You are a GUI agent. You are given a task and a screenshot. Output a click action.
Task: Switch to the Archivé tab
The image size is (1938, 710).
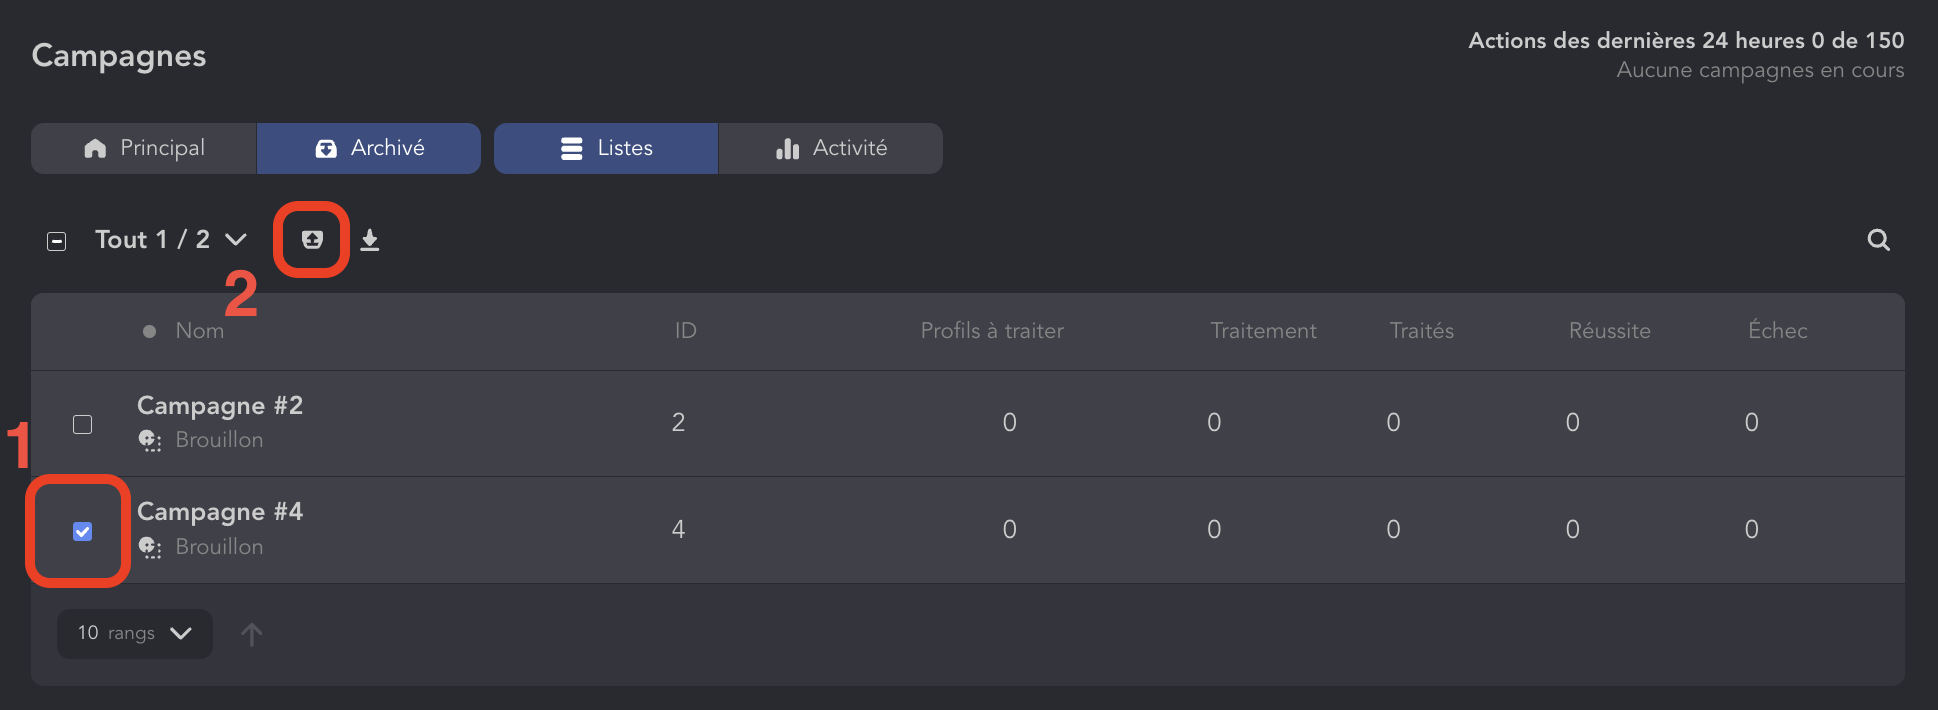click(x=369, y=149)
